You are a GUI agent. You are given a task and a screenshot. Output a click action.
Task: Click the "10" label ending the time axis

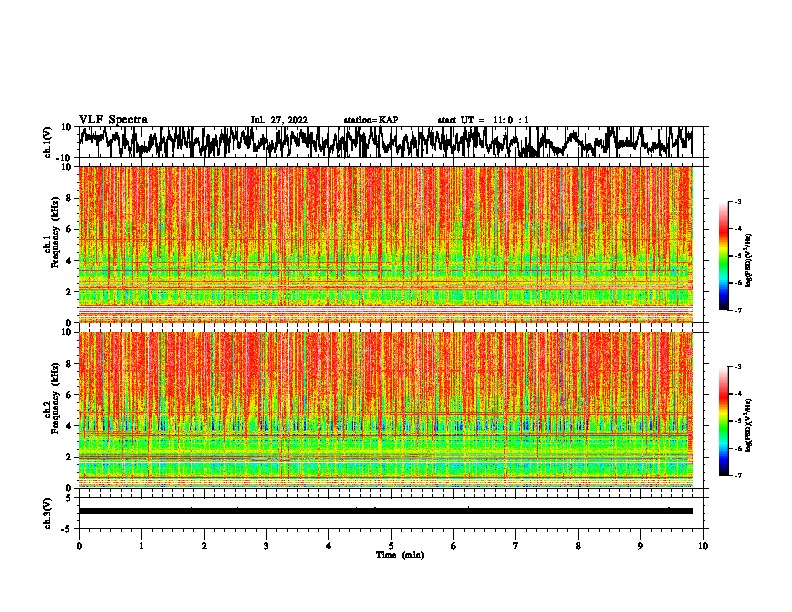[703, 546]
